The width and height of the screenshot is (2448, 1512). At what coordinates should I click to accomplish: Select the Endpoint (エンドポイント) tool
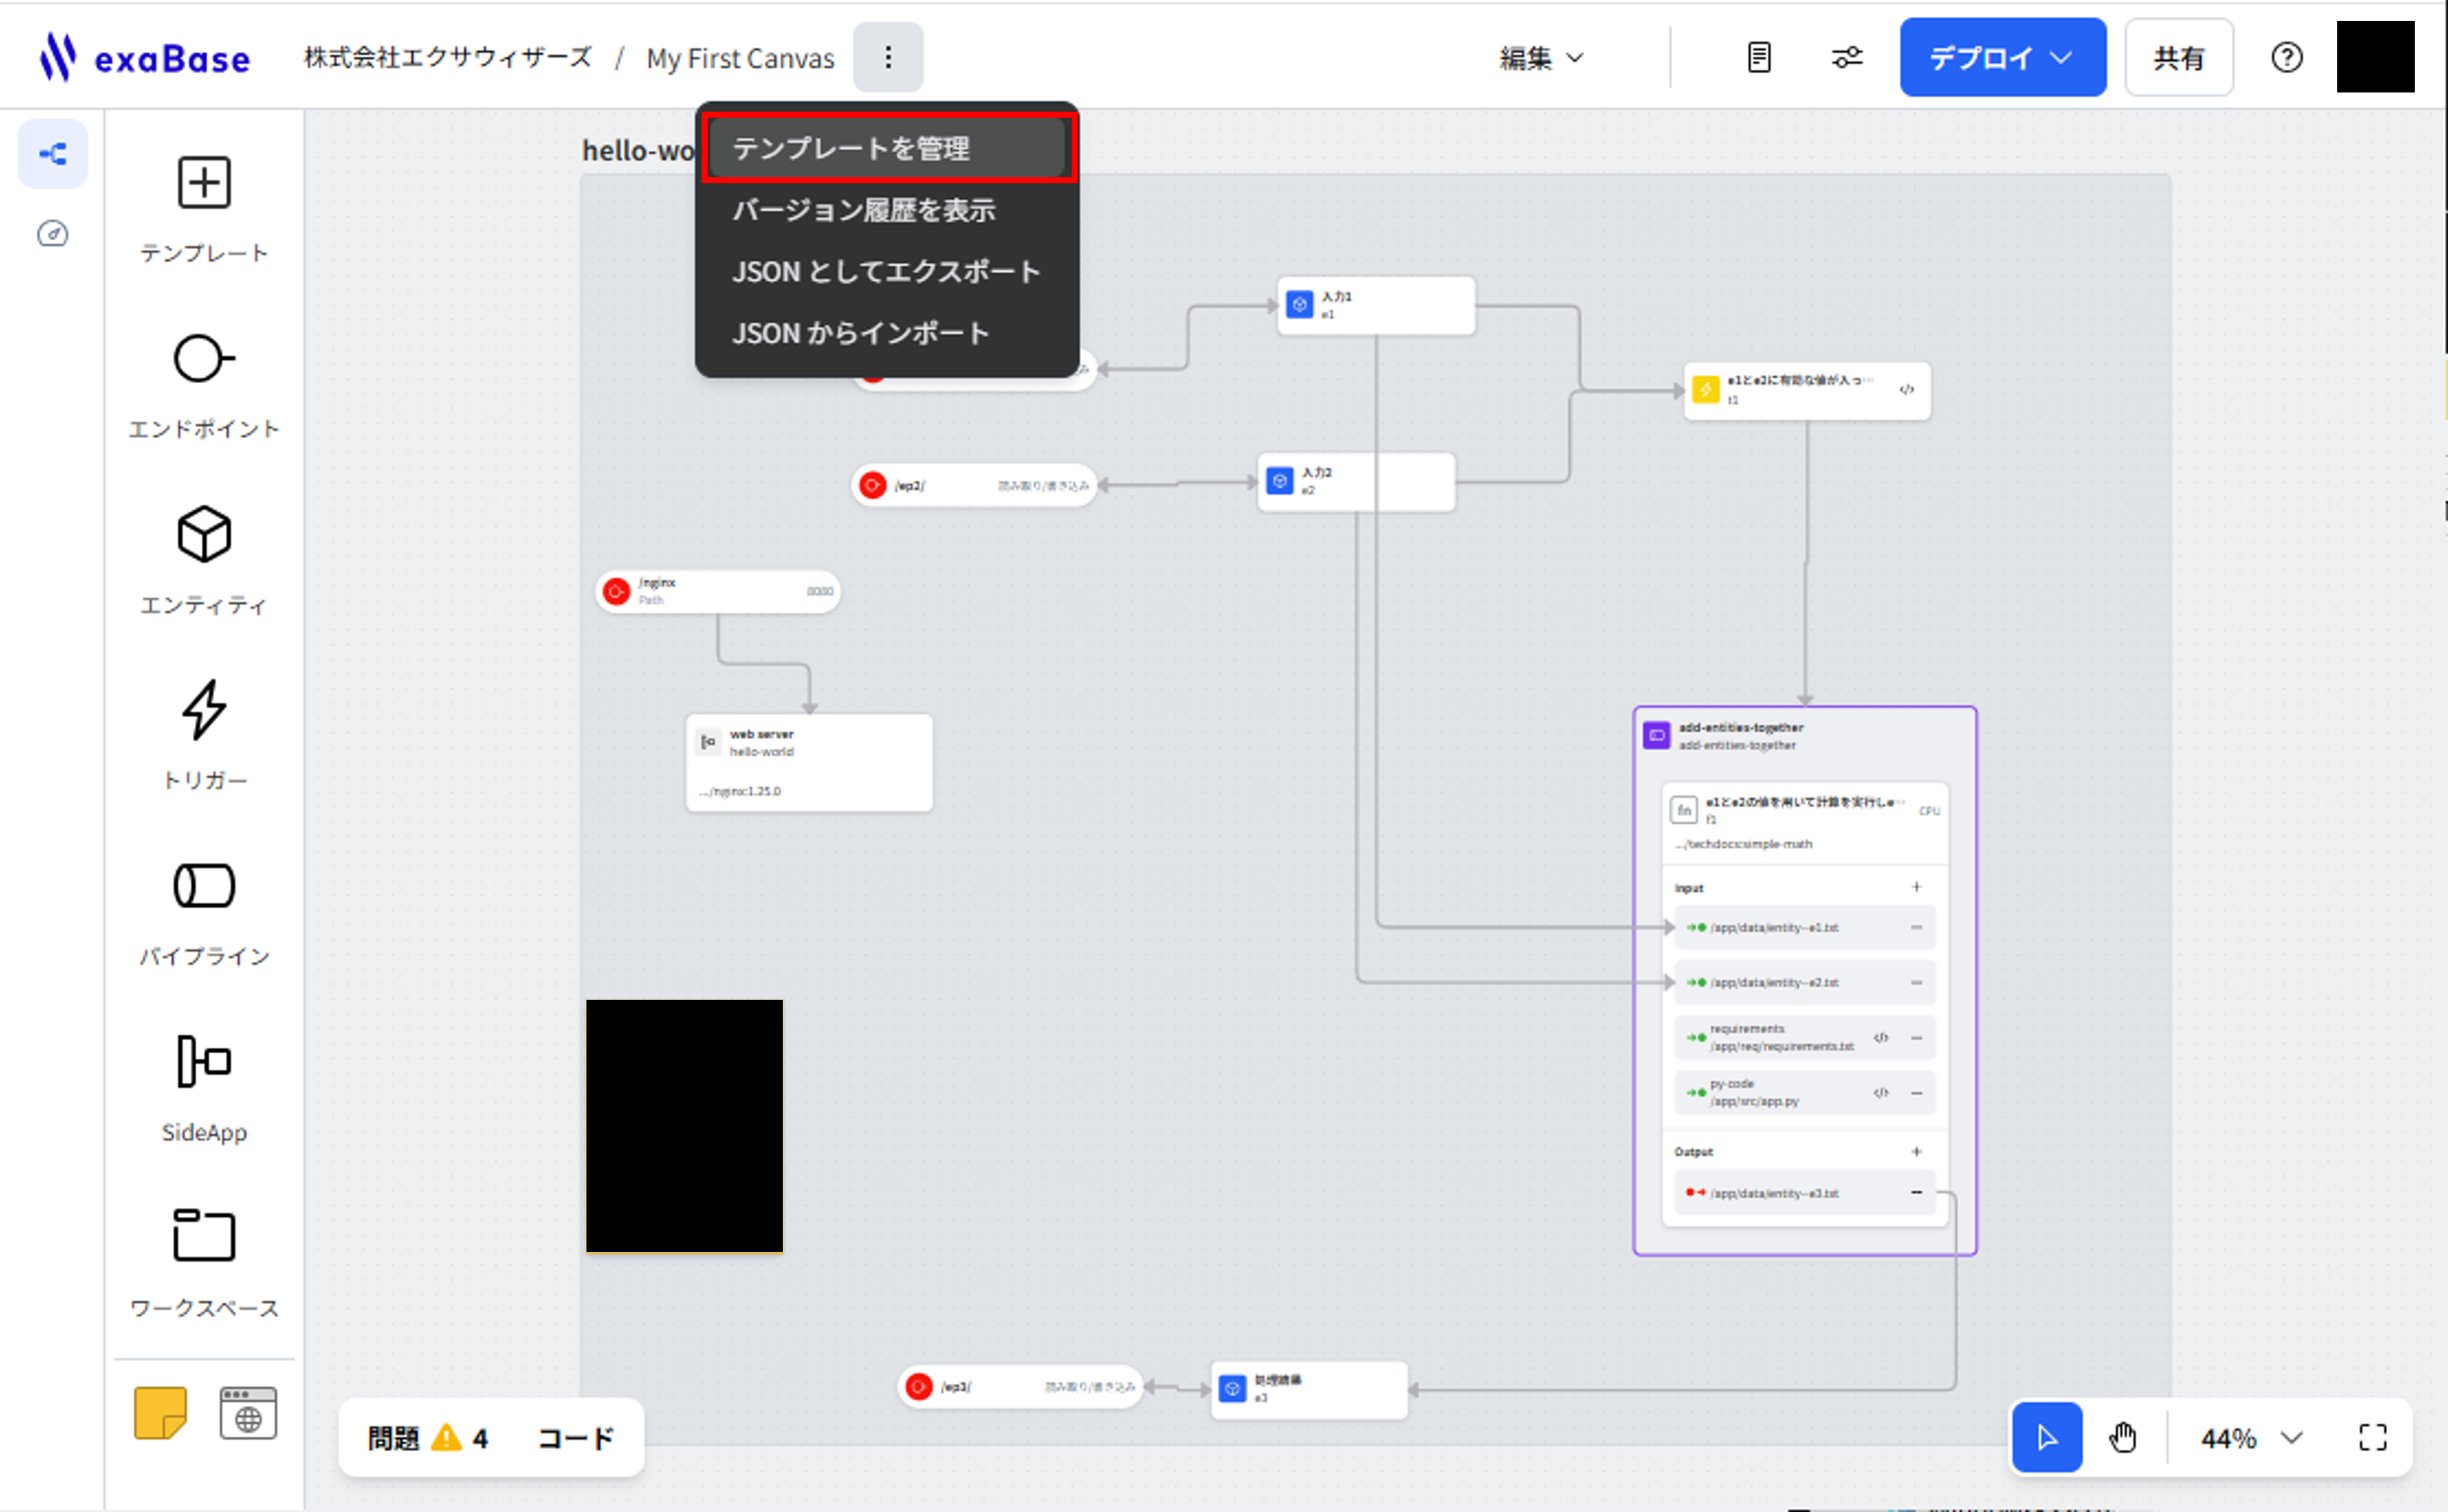204,359
